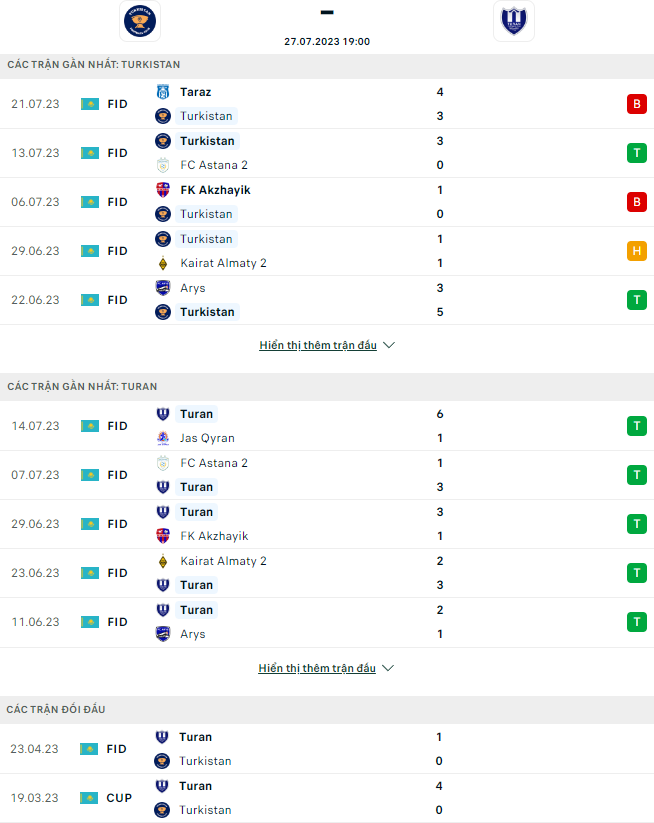Select the Kairat Almaty 2 team name on 29.06.23
Screen dimensions: 654x823
223,263
